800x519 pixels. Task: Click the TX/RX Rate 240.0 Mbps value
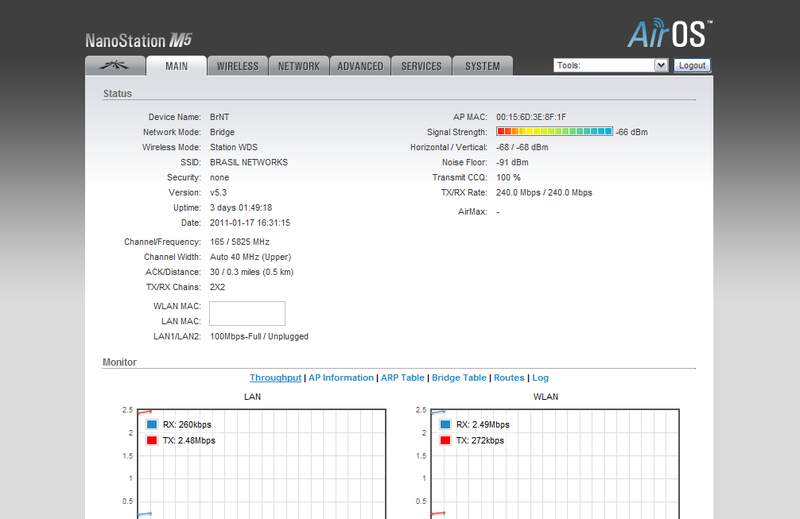544,192
